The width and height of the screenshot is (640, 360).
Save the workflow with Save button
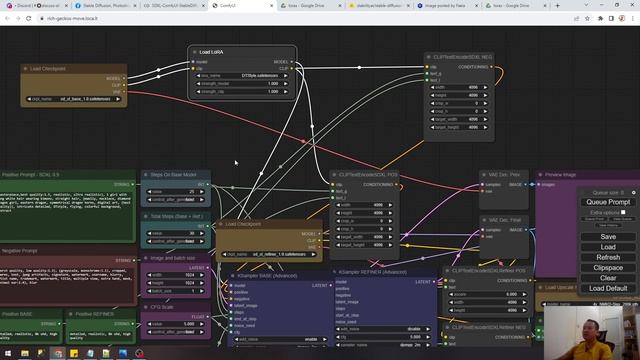pyautogui.click(x=608, y=237)
